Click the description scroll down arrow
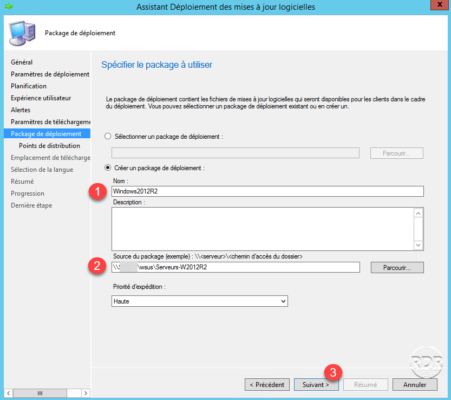451x400 pixels. coord(418,245)
